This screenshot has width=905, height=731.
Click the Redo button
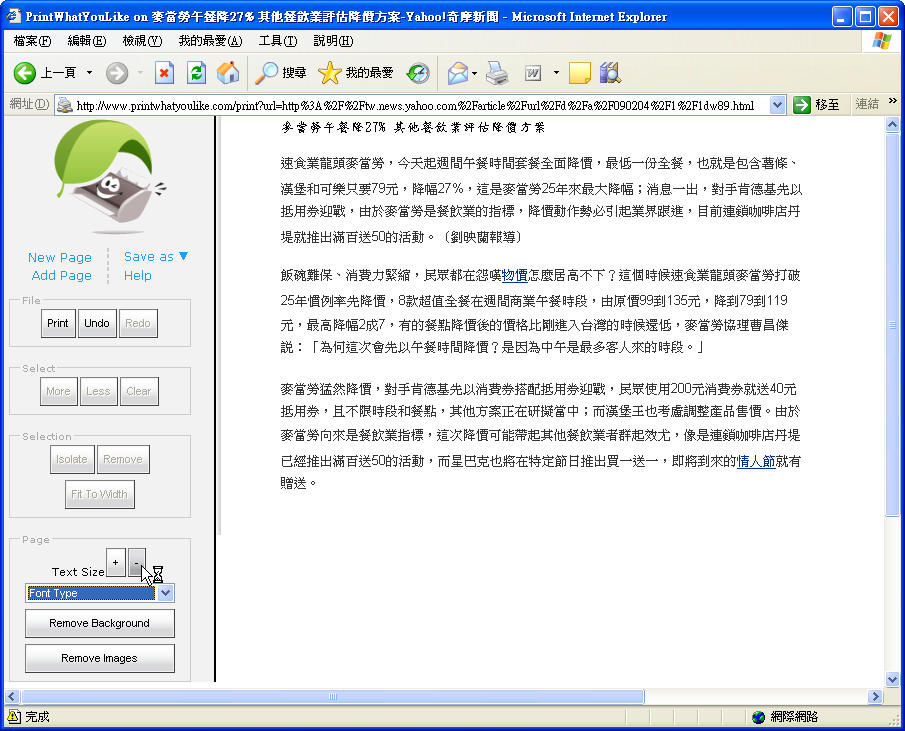click(138, 323)
